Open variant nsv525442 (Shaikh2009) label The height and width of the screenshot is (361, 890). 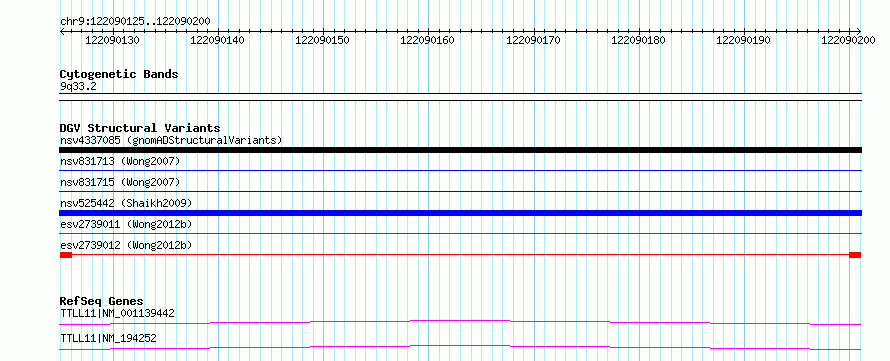(125, 203)
